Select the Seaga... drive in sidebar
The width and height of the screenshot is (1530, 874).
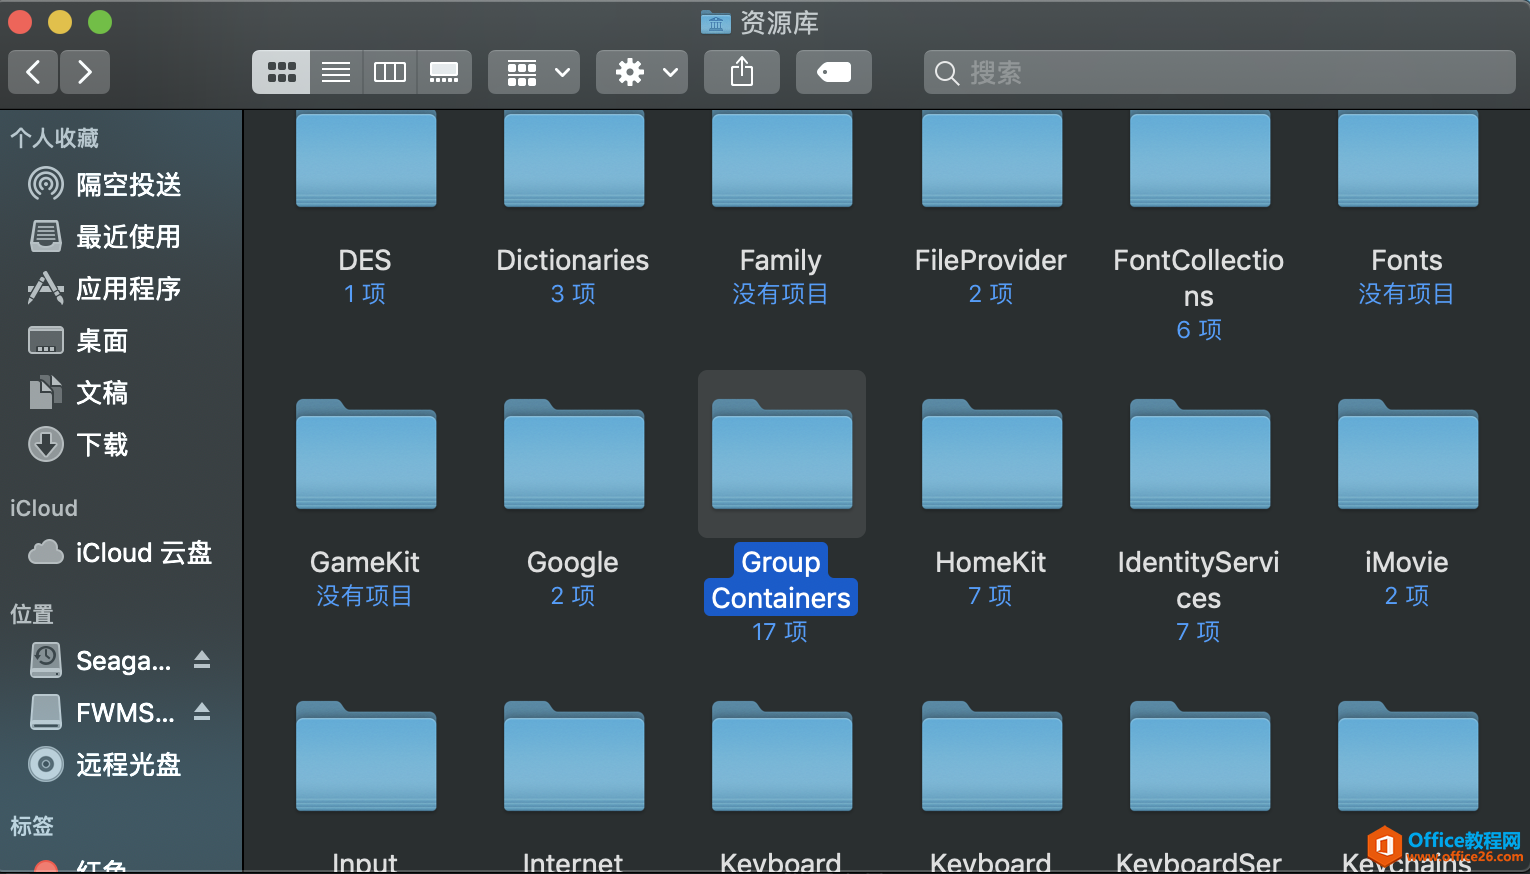click(100, 661)
